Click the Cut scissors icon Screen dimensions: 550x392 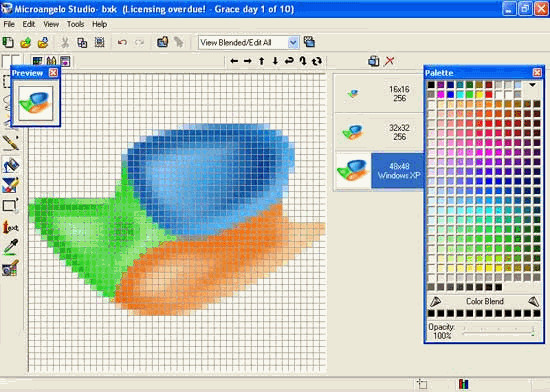65,42
